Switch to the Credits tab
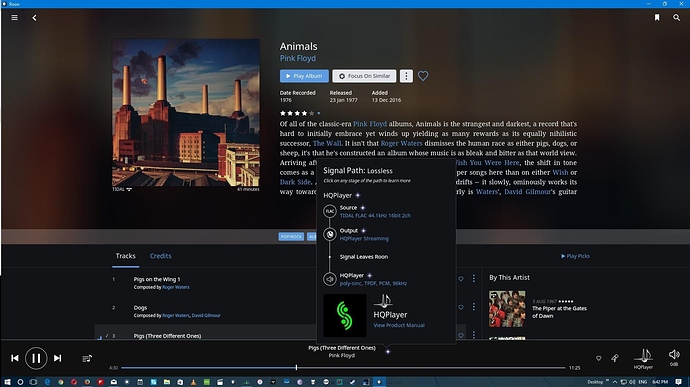Screen dimensions: 690x387 [x=161, y=256]
